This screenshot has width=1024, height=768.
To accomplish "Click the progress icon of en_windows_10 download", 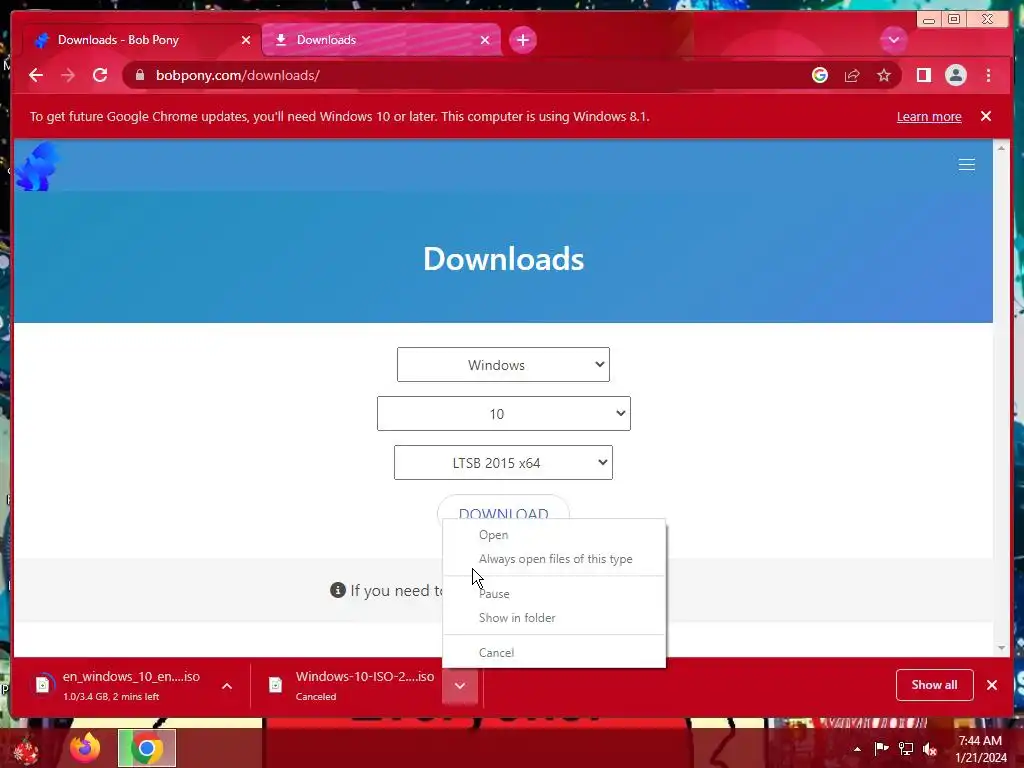I will tap(42, 684).
